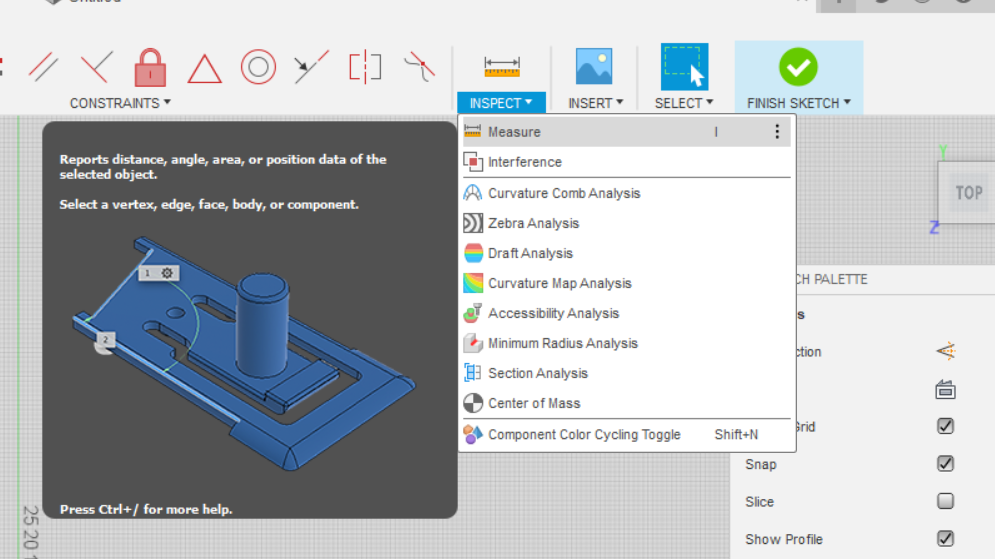Select the Perpendicular constraint tool
Screen dimensions: 995x559
(96, 67)
